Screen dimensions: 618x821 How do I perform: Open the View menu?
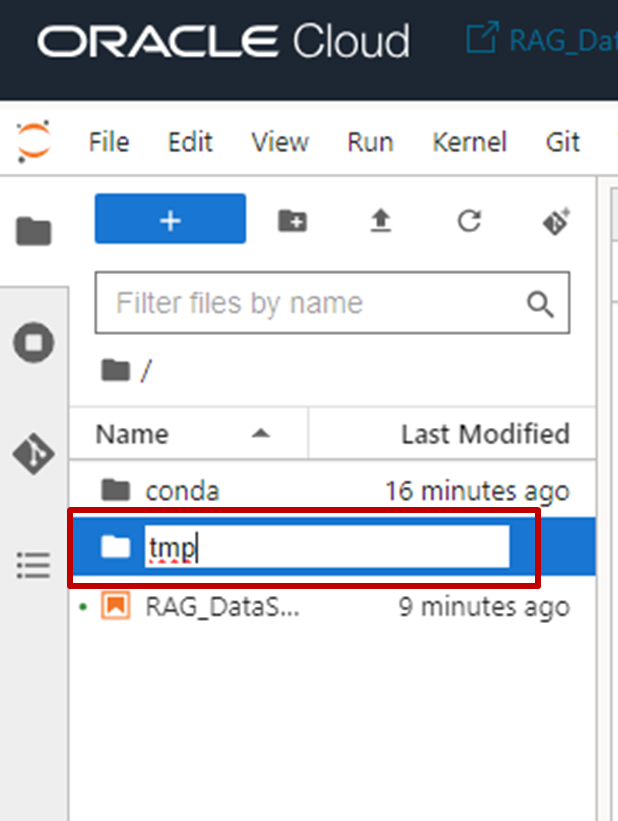click(280, 142)
